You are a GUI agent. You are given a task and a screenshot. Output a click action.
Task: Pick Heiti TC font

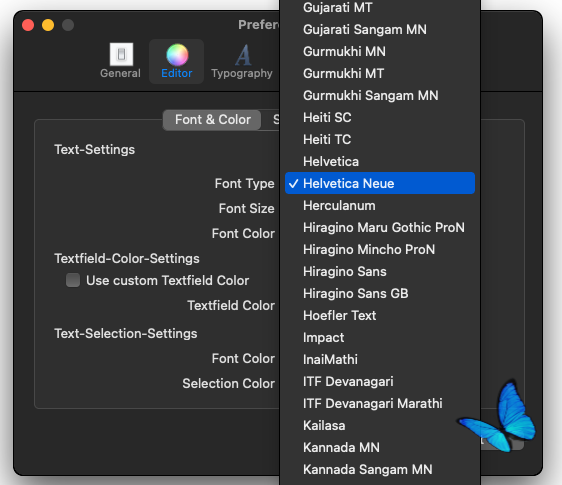(x=380, y=139)
